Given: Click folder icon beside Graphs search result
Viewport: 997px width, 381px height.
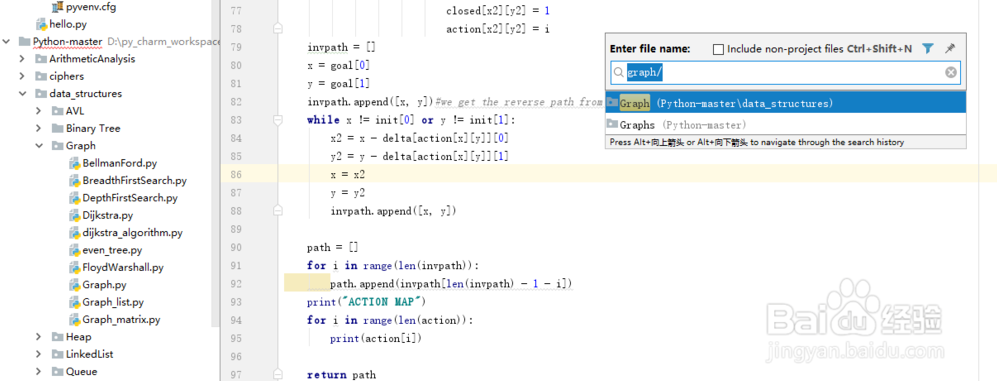Looking at the screenshot, I should 613,124.
